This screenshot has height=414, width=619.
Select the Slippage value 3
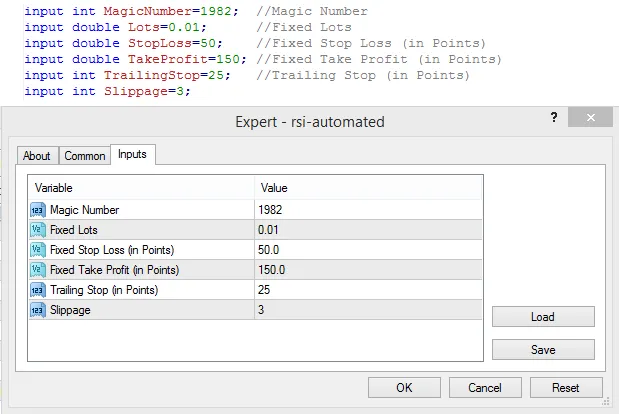368,310
